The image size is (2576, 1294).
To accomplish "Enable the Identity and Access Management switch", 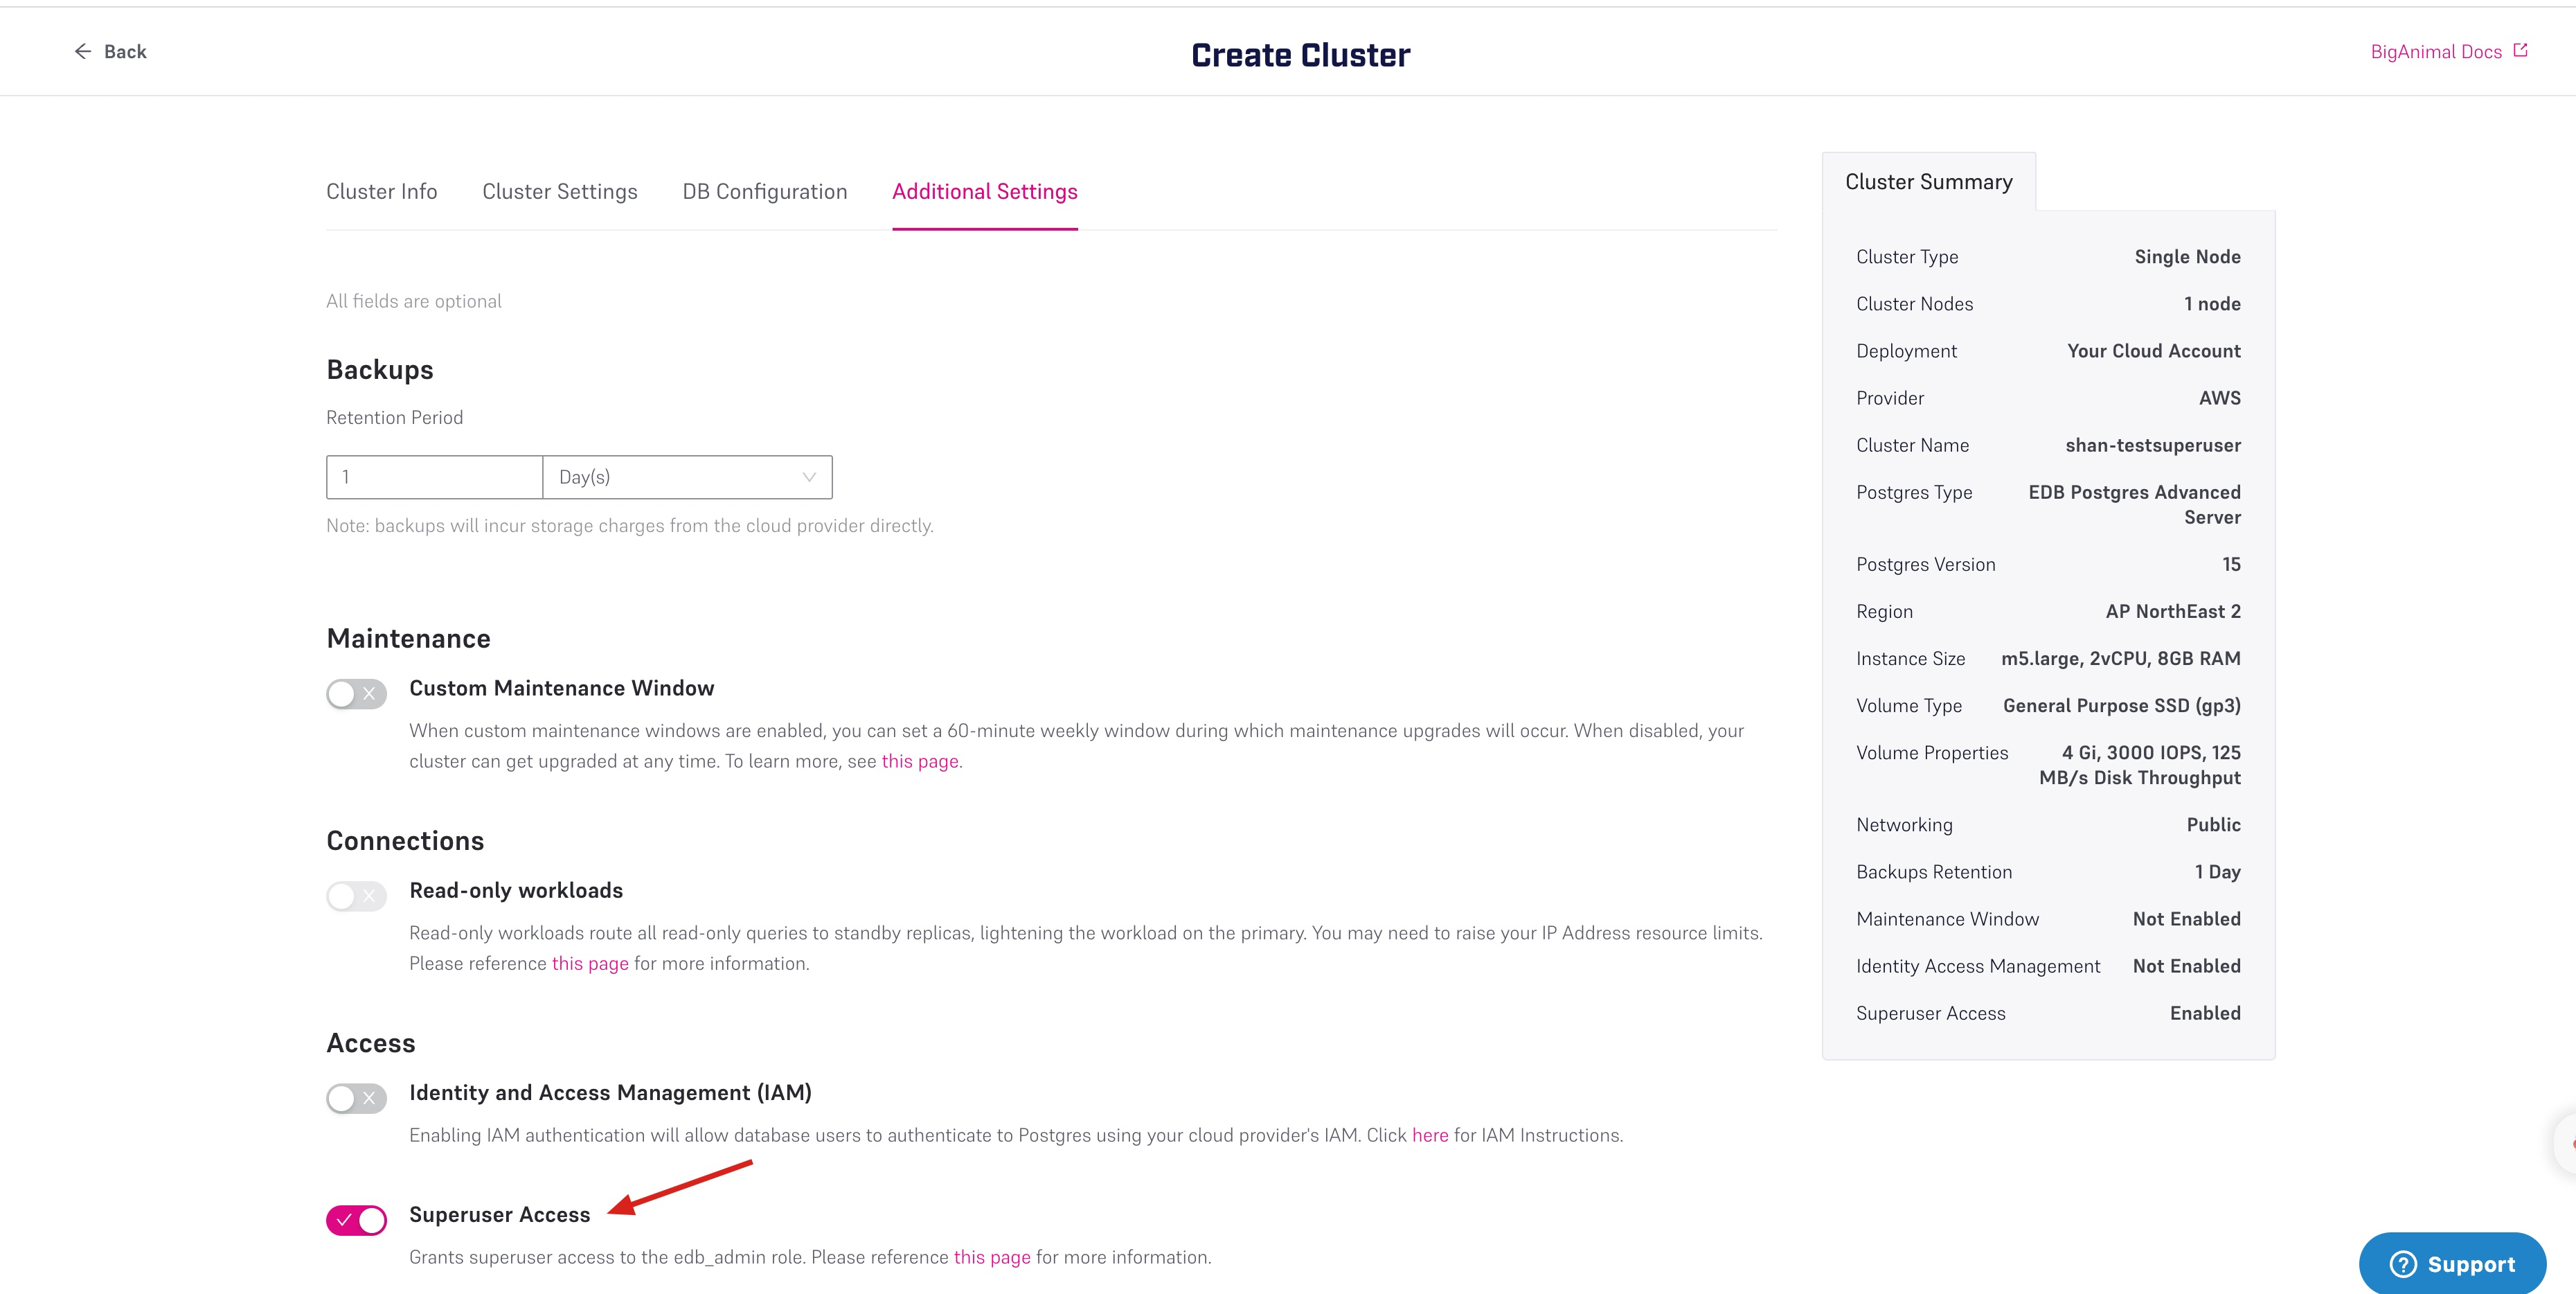I will 356,1098.
